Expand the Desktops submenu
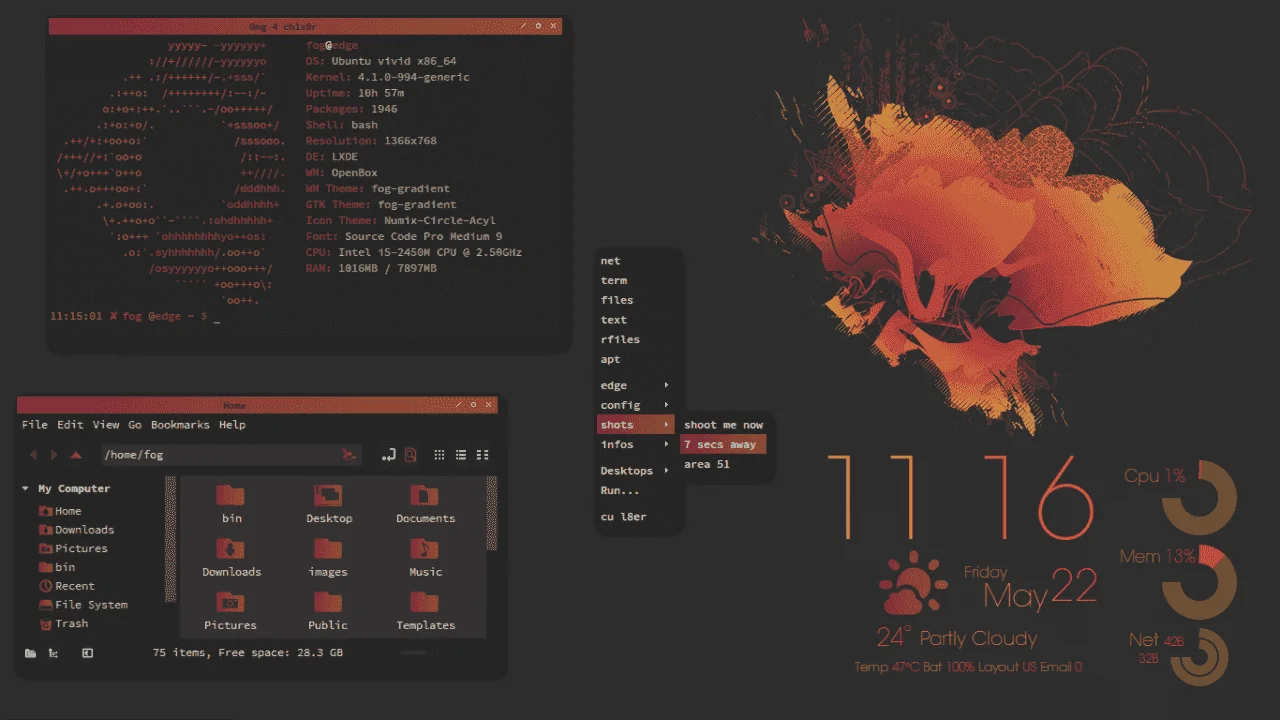The image size is (1280, 720). point(635,470)
